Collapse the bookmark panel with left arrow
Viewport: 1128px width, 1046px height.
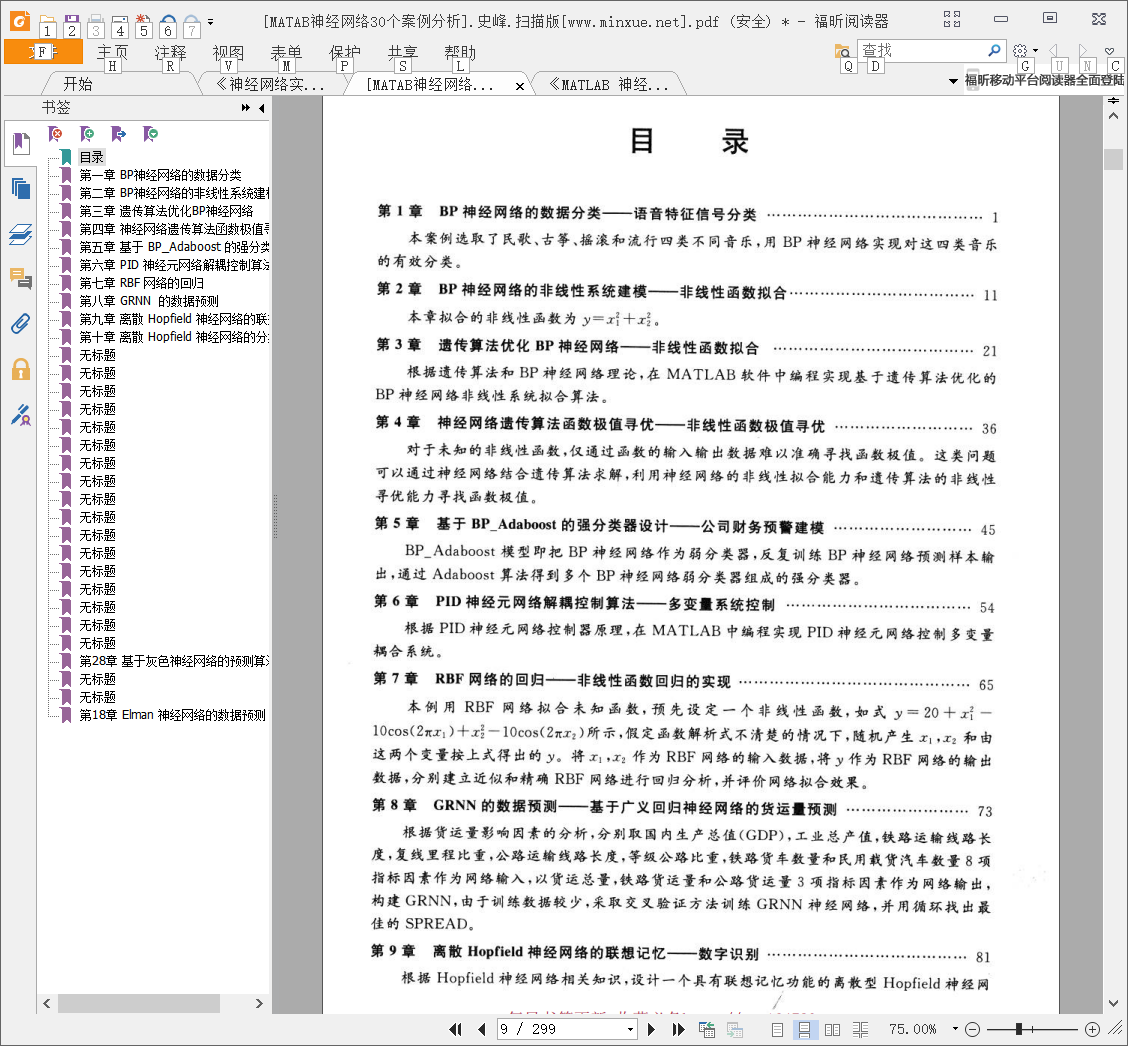tap(261, 108)
